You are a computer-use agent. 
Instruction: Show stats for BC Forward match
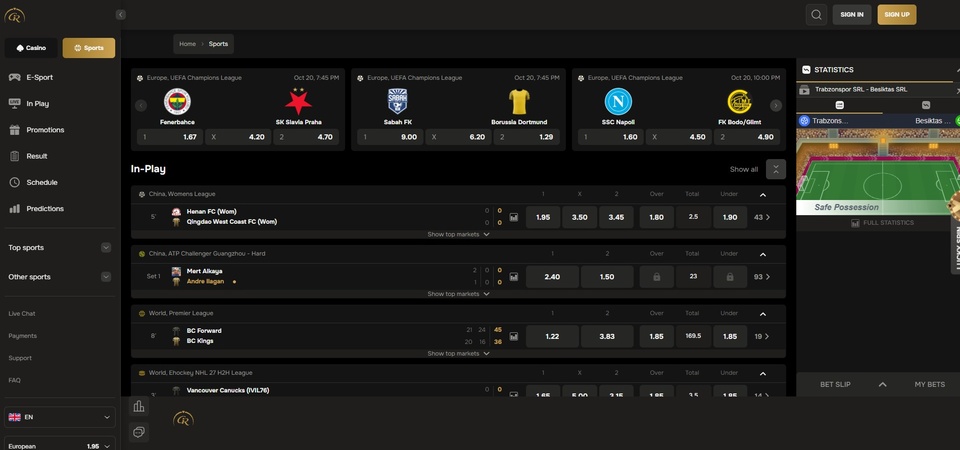514,336
